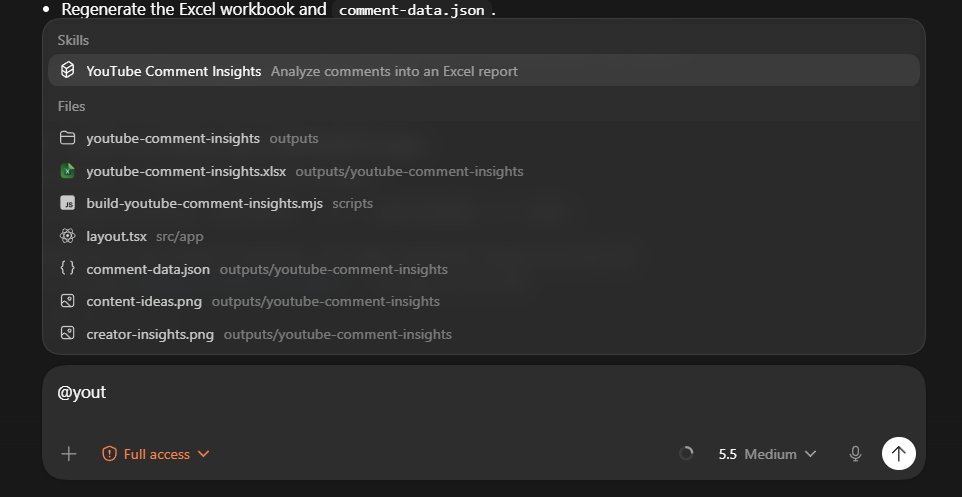
Task: Click the curly braces icon for comment-data.json
Action: (x=67, y=268)
